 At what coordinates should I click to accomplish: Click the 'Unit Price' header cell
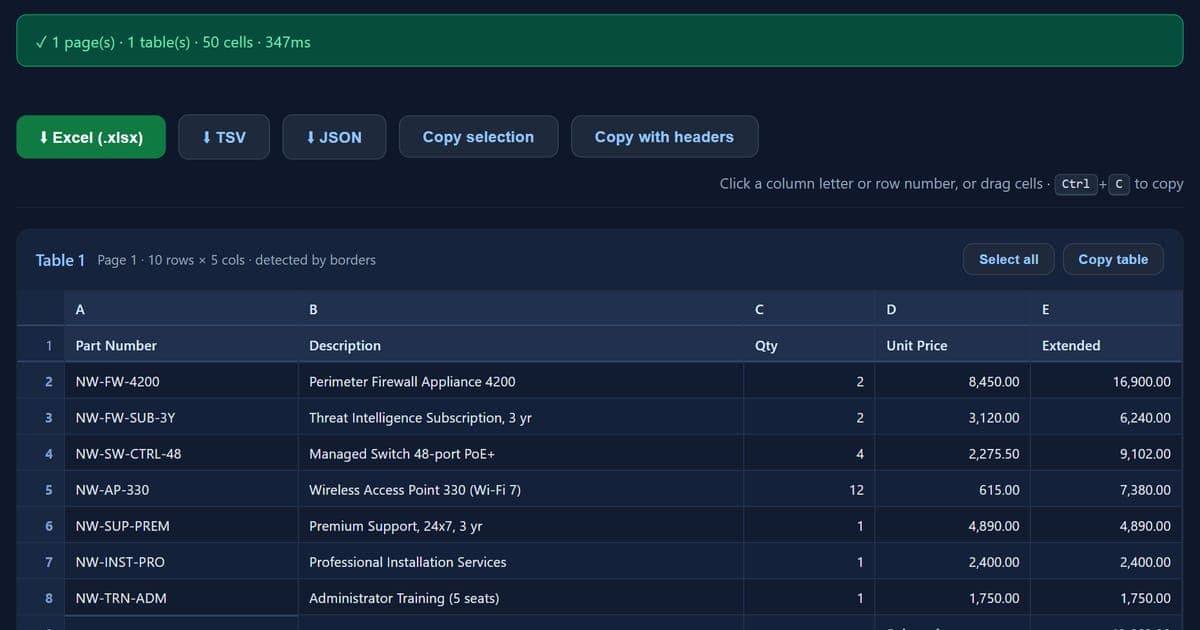[954, 345]
